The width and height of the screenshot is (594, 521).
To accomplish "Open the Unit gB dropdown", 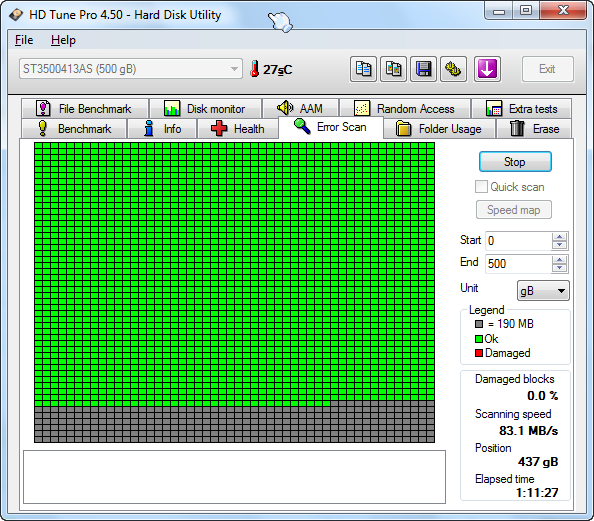I will 543,291.
